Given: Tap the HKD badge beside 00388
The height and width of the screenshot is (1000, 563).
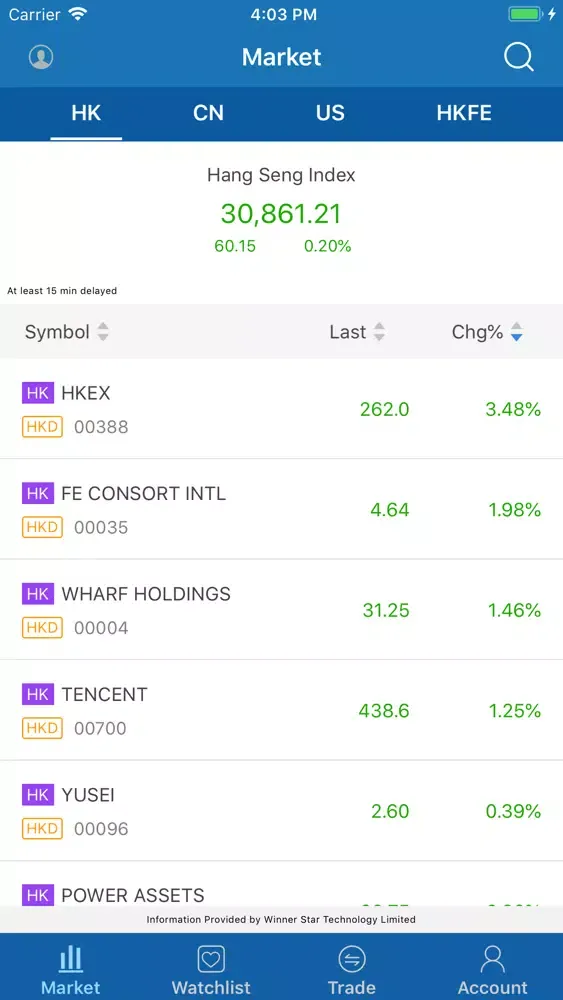Looking at the screenshot, I should click(x=42, y=427).
